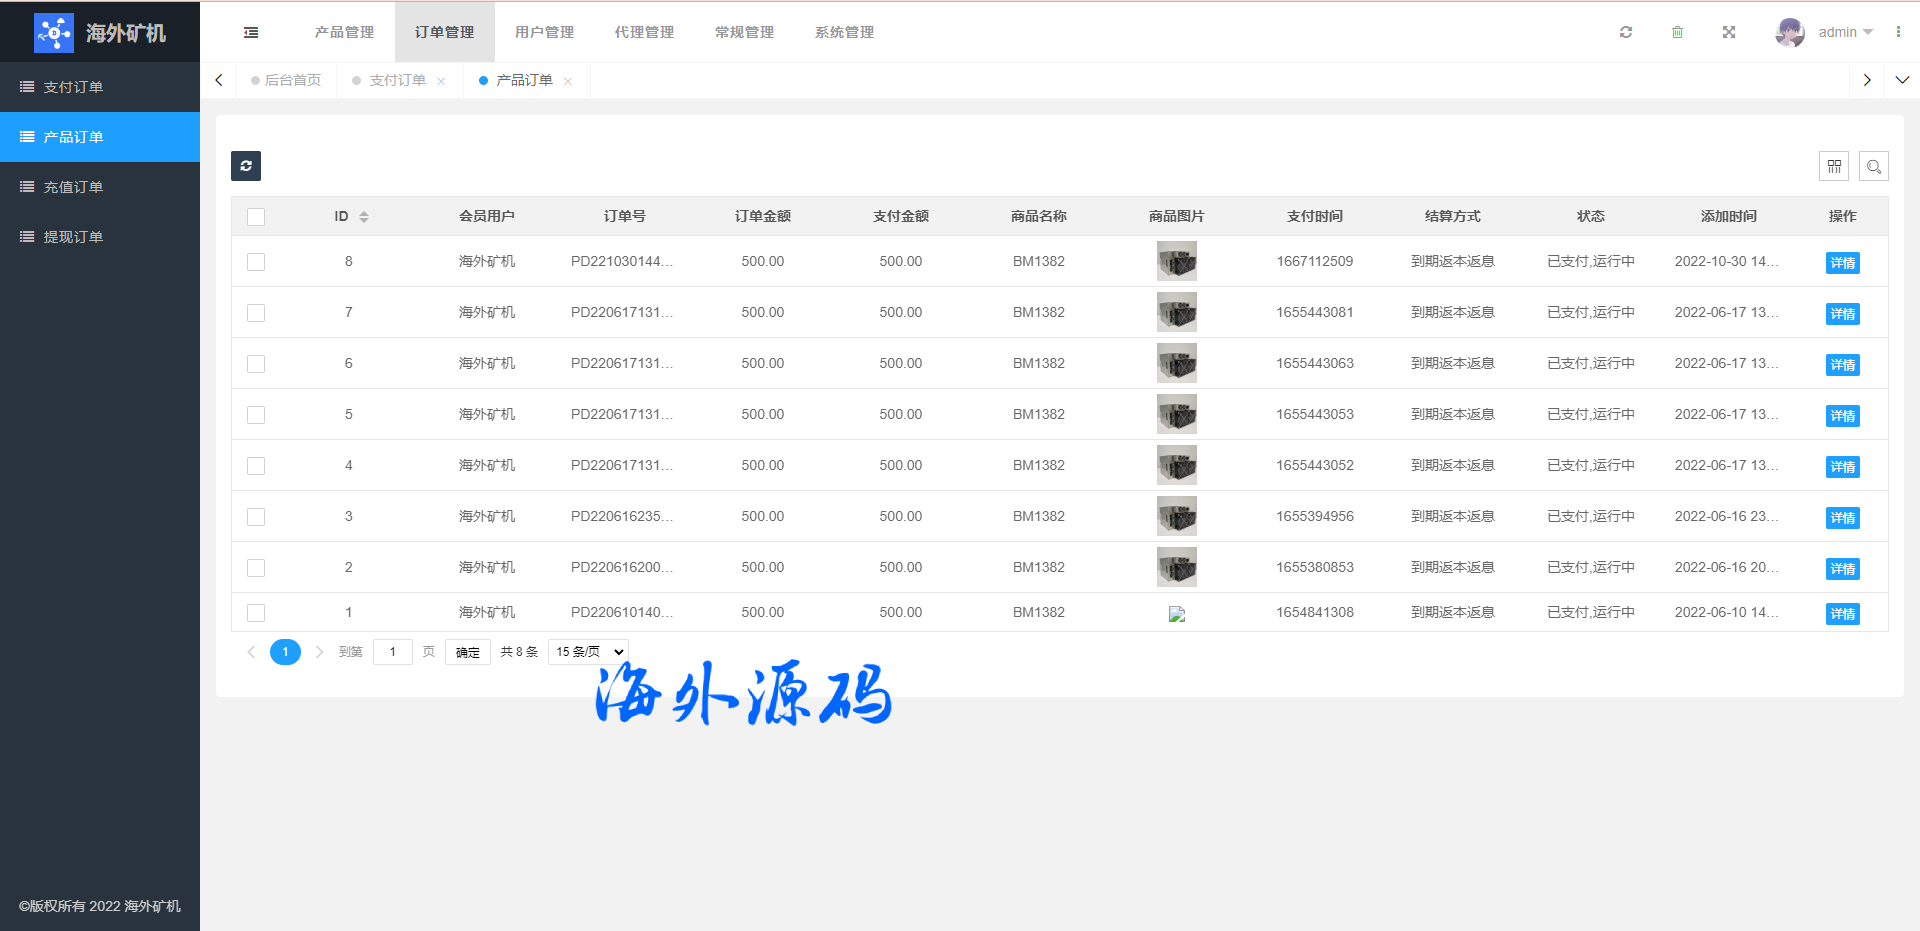Image resolution: width=1920 pixels, height=931 pixels.
Task: Toggle fullscreen with the expand icon
Action: [1728, 32]
